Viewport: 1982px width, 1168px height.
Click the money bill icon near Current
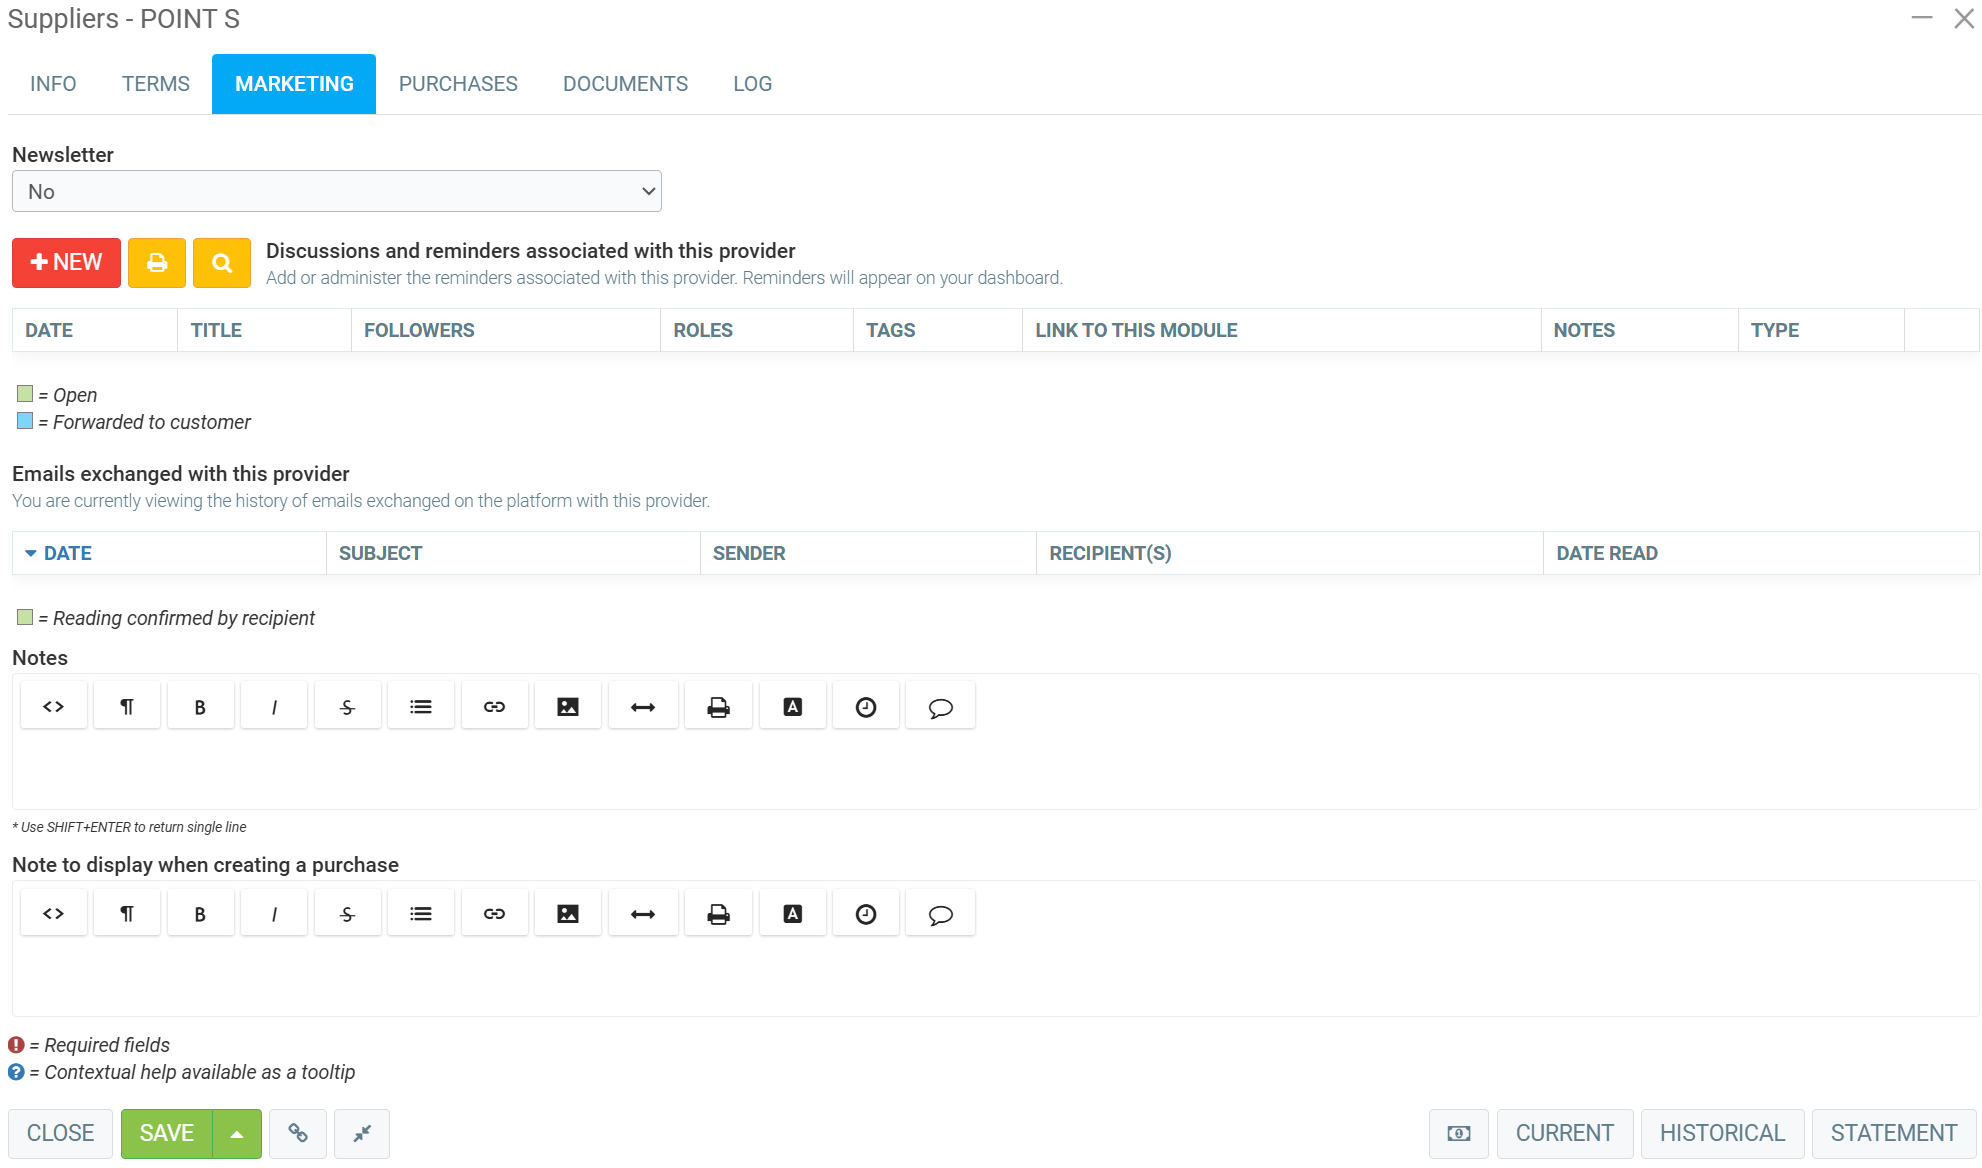1459,1133
